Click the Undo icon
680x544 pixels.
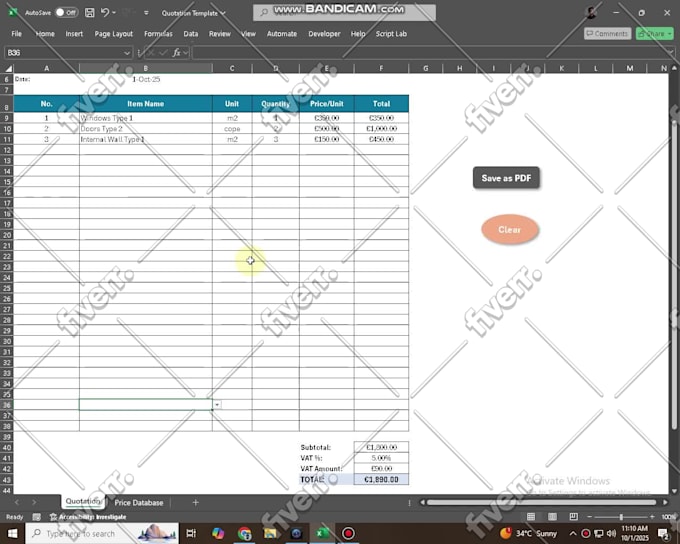click(x=105, y=13)
